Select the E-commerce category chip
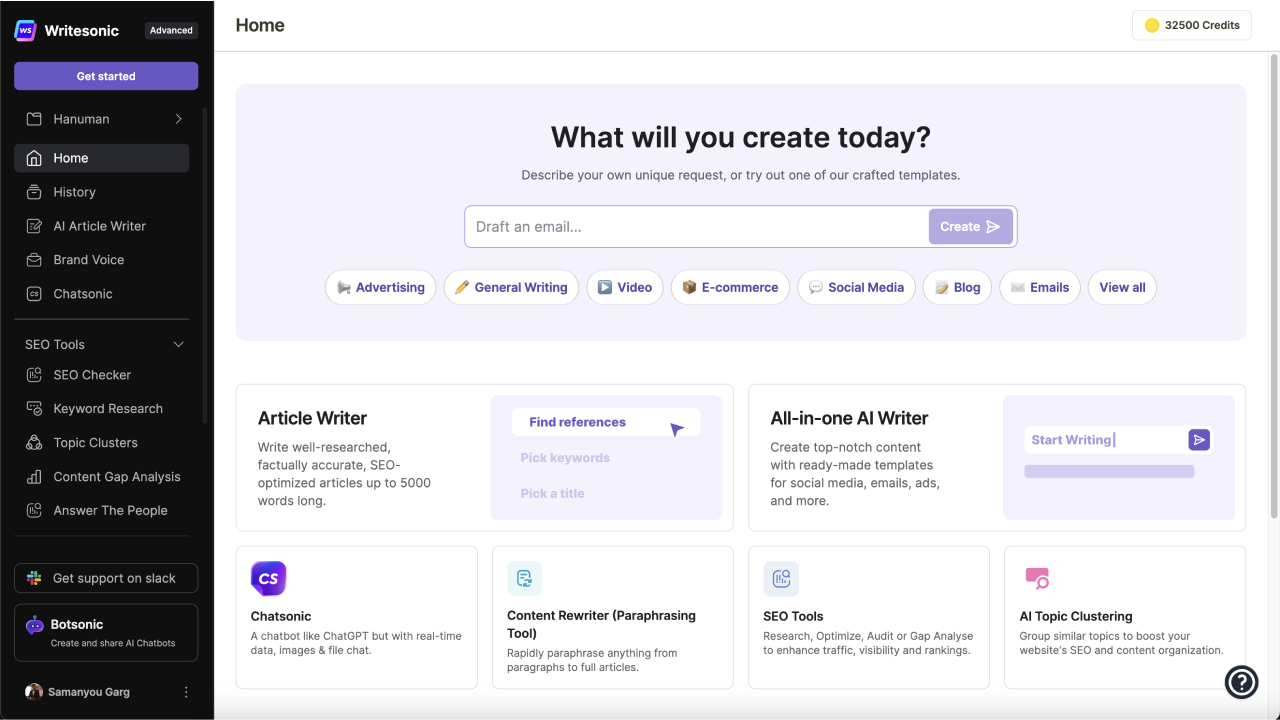The height and width of the screenshot is (720, 1280). click(x=730, y=287)
